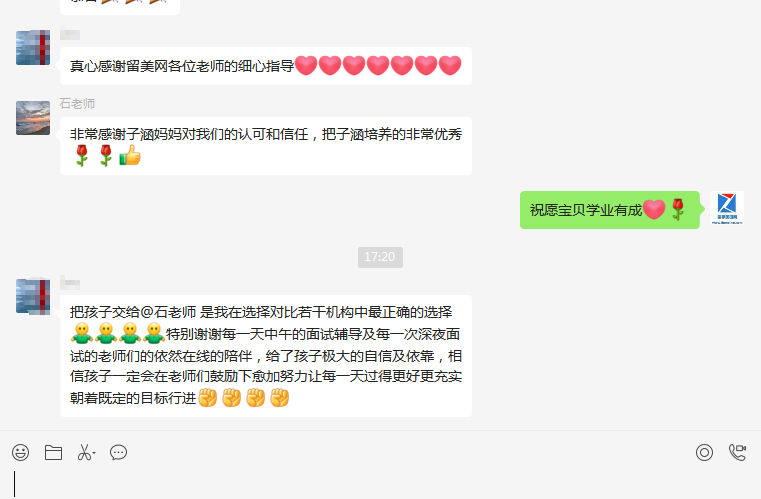Screen dimensions: 761x499
Task: Open the emoji picker smiley icon
Action: click(x=20, y=452)
